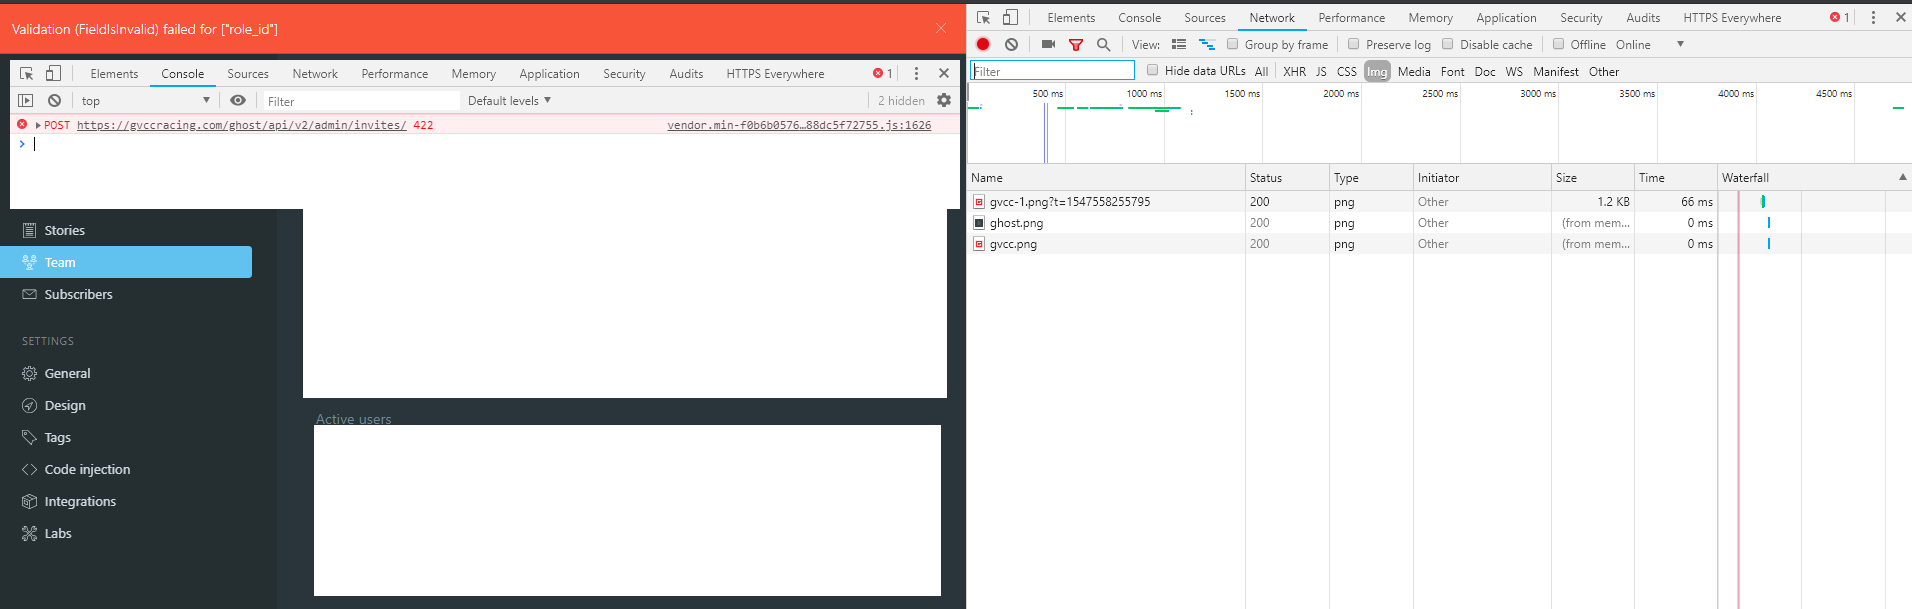Click inside the console Filter field
The image size is (1912, 609).
[x=360, y=101]
